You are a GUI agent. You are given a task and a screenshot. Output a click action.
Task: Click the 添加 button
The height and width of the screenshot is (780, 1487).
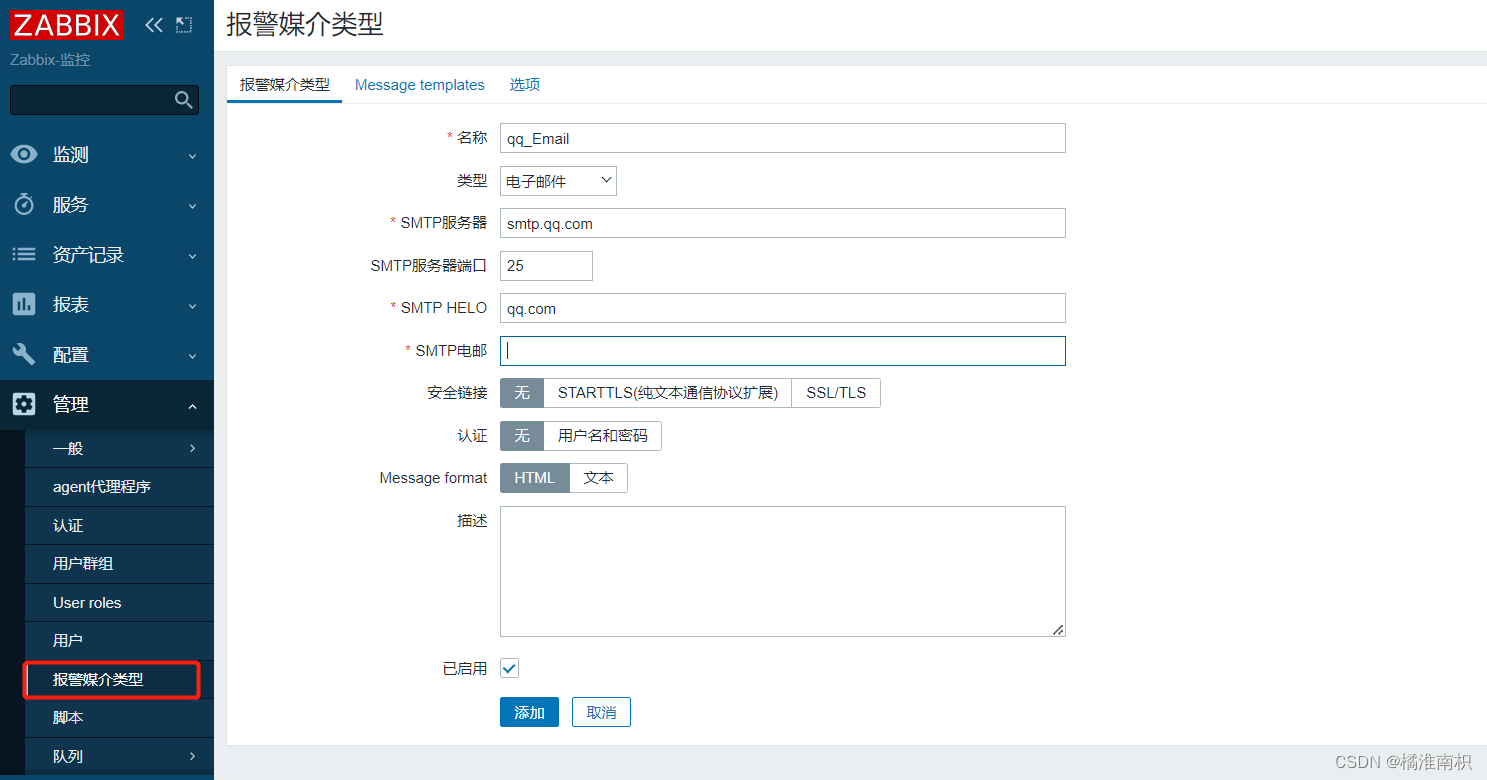(529, 712)
